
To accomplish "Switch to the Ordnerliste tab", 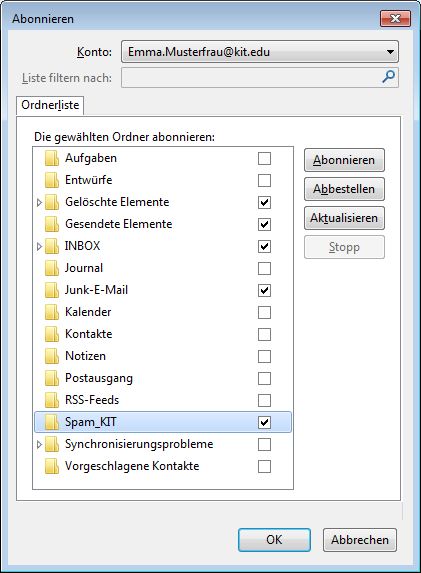I will pos(50,105).
